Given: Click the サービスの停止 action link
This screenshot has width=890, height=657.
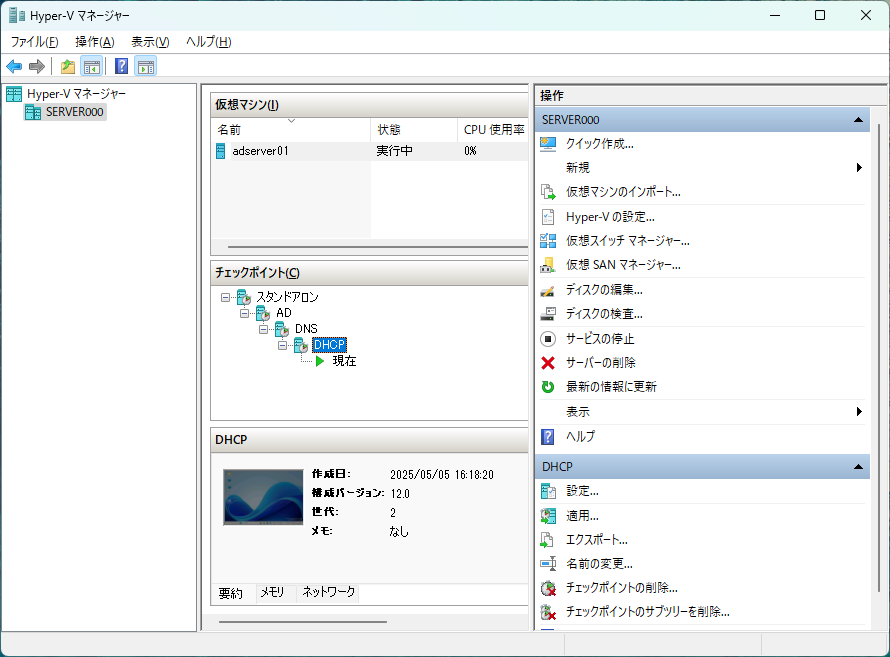Looking at the screenshot, I should pyautogui.click(x=600, y=339).
